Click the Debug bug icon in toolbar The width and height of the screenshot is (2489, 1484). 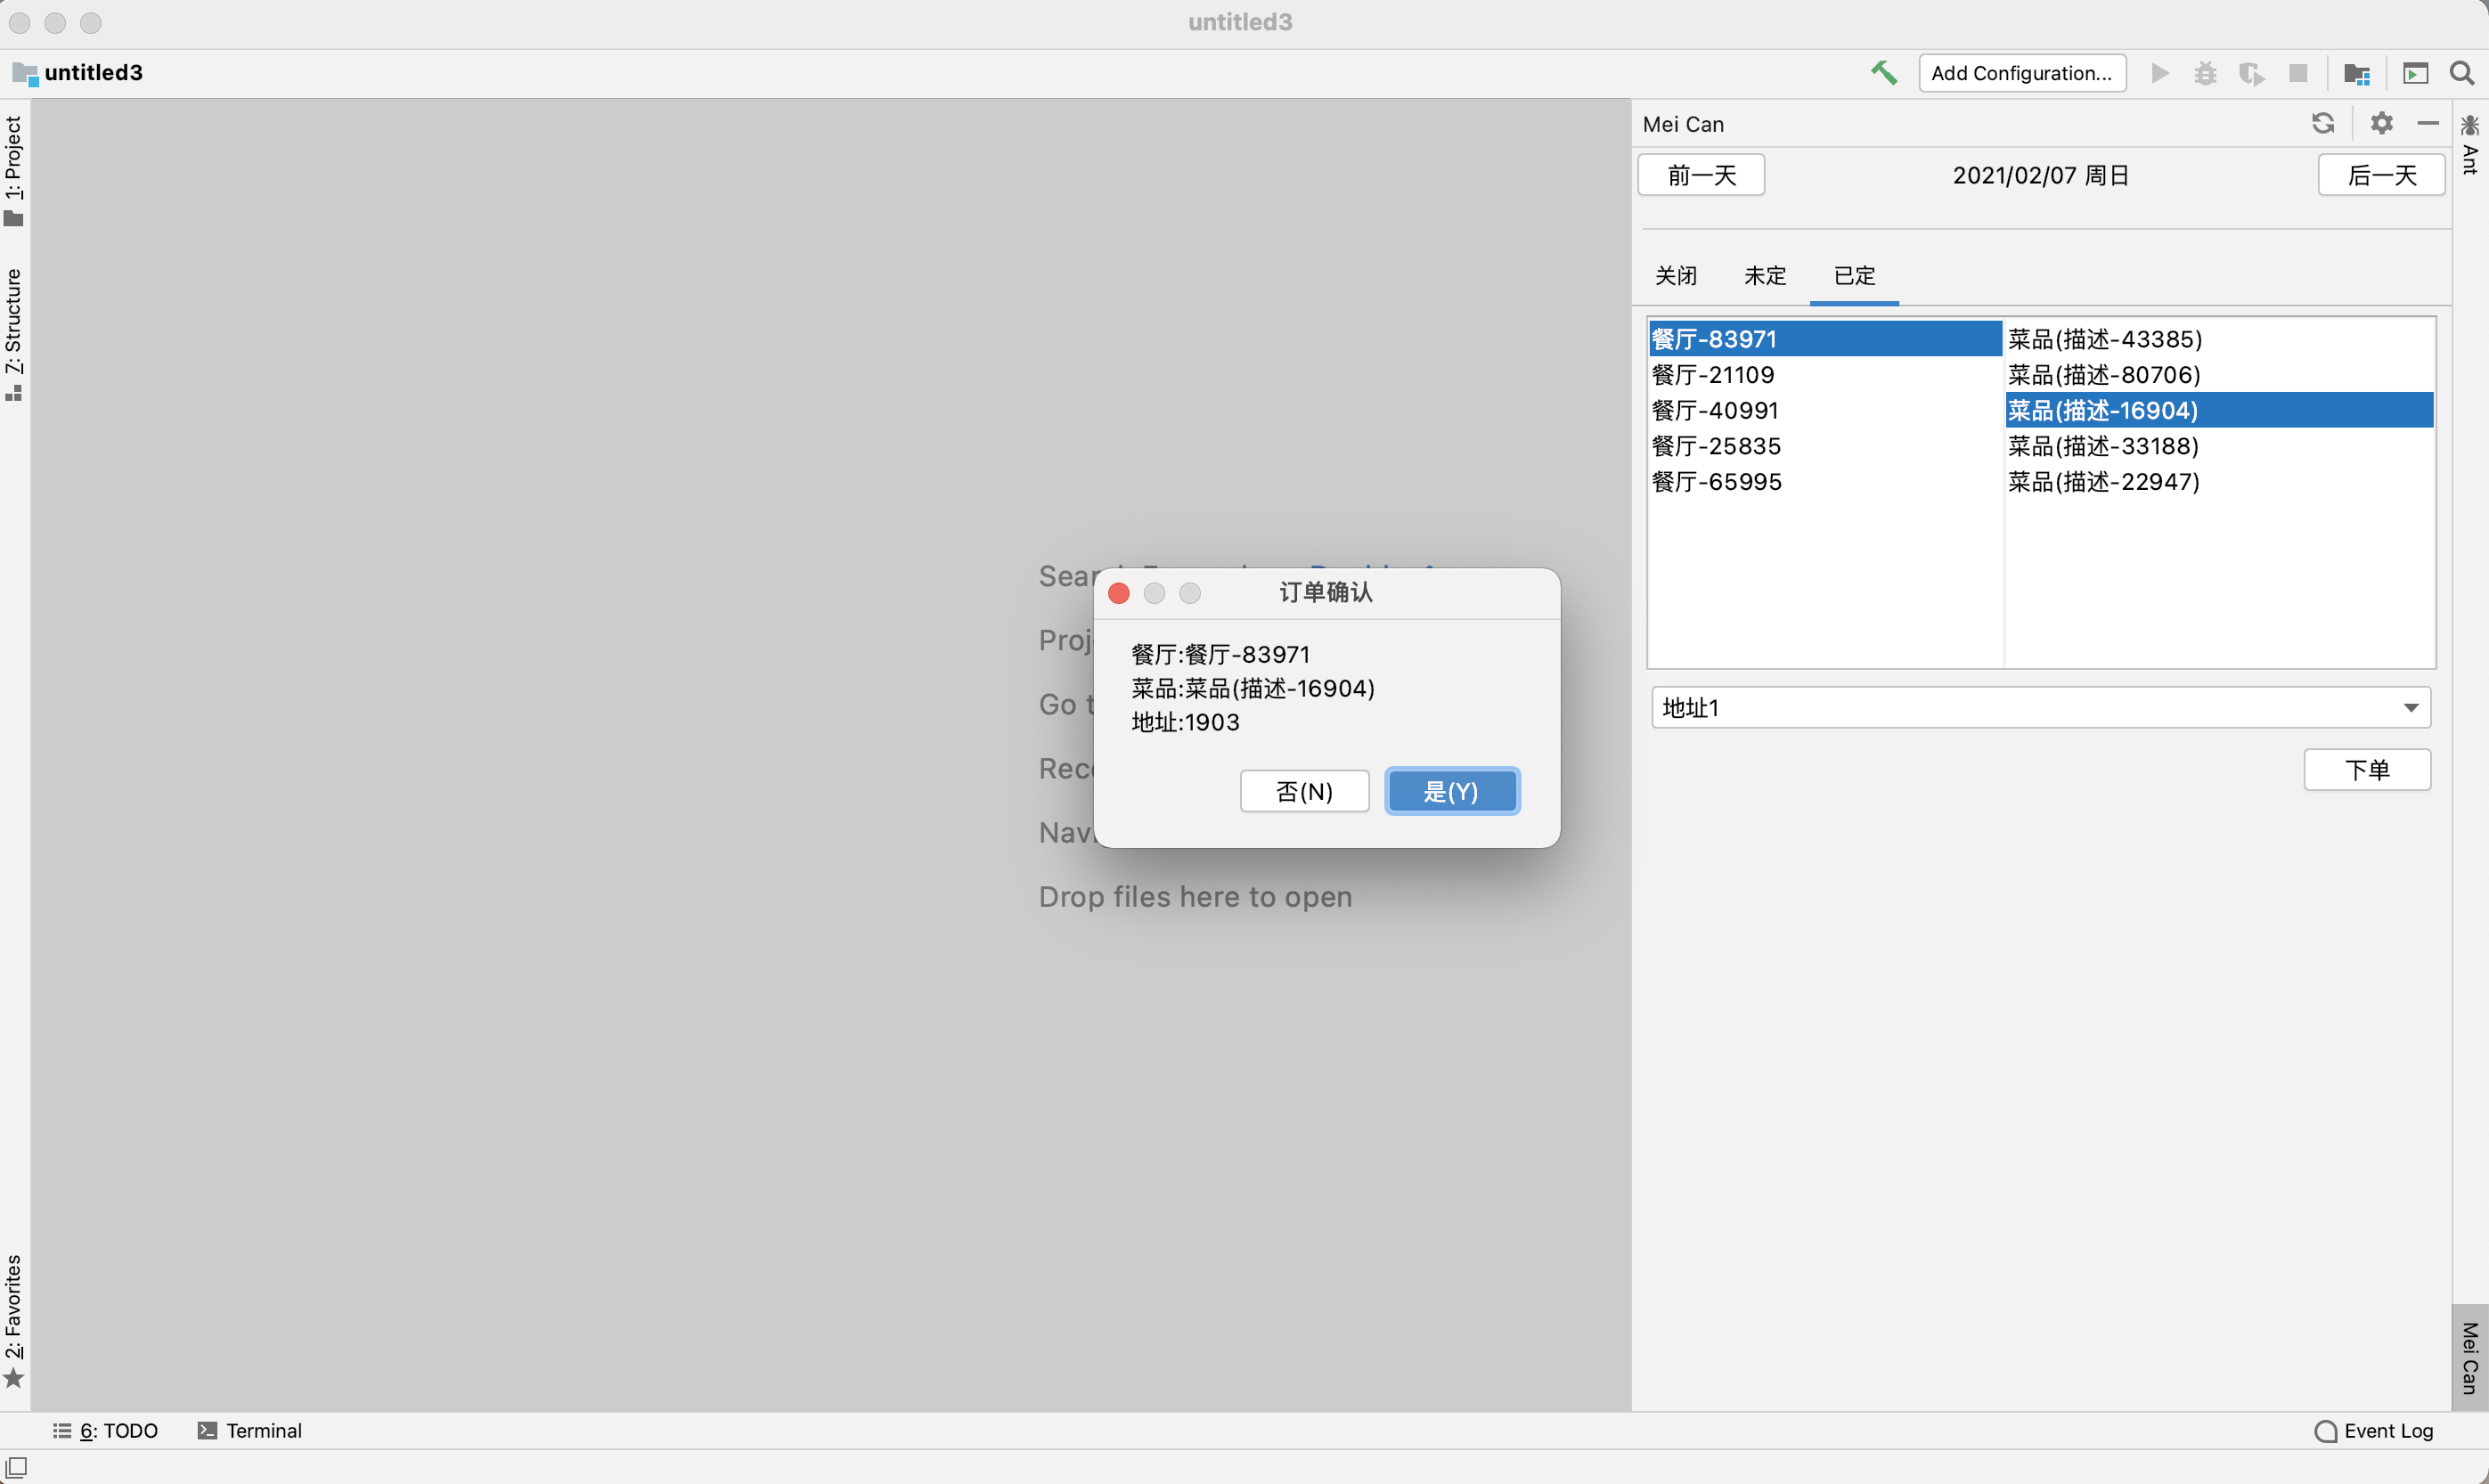[2205, 73]
